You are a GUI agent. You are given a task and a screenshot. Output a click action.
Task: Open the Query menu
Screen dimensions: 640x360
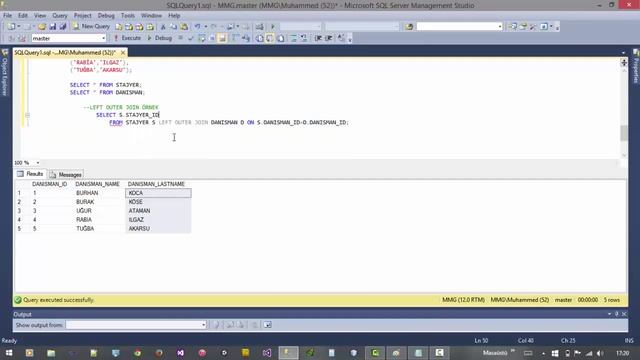(60, 16)
